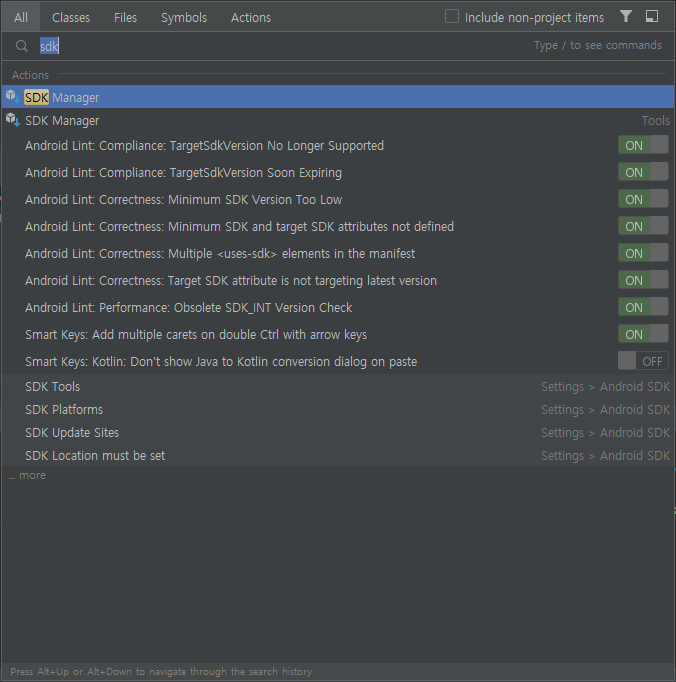Toggle Add multiple carets on double Ctrl switch
The height and width of the screenshot is (682, 676).
tap(643, 334)
